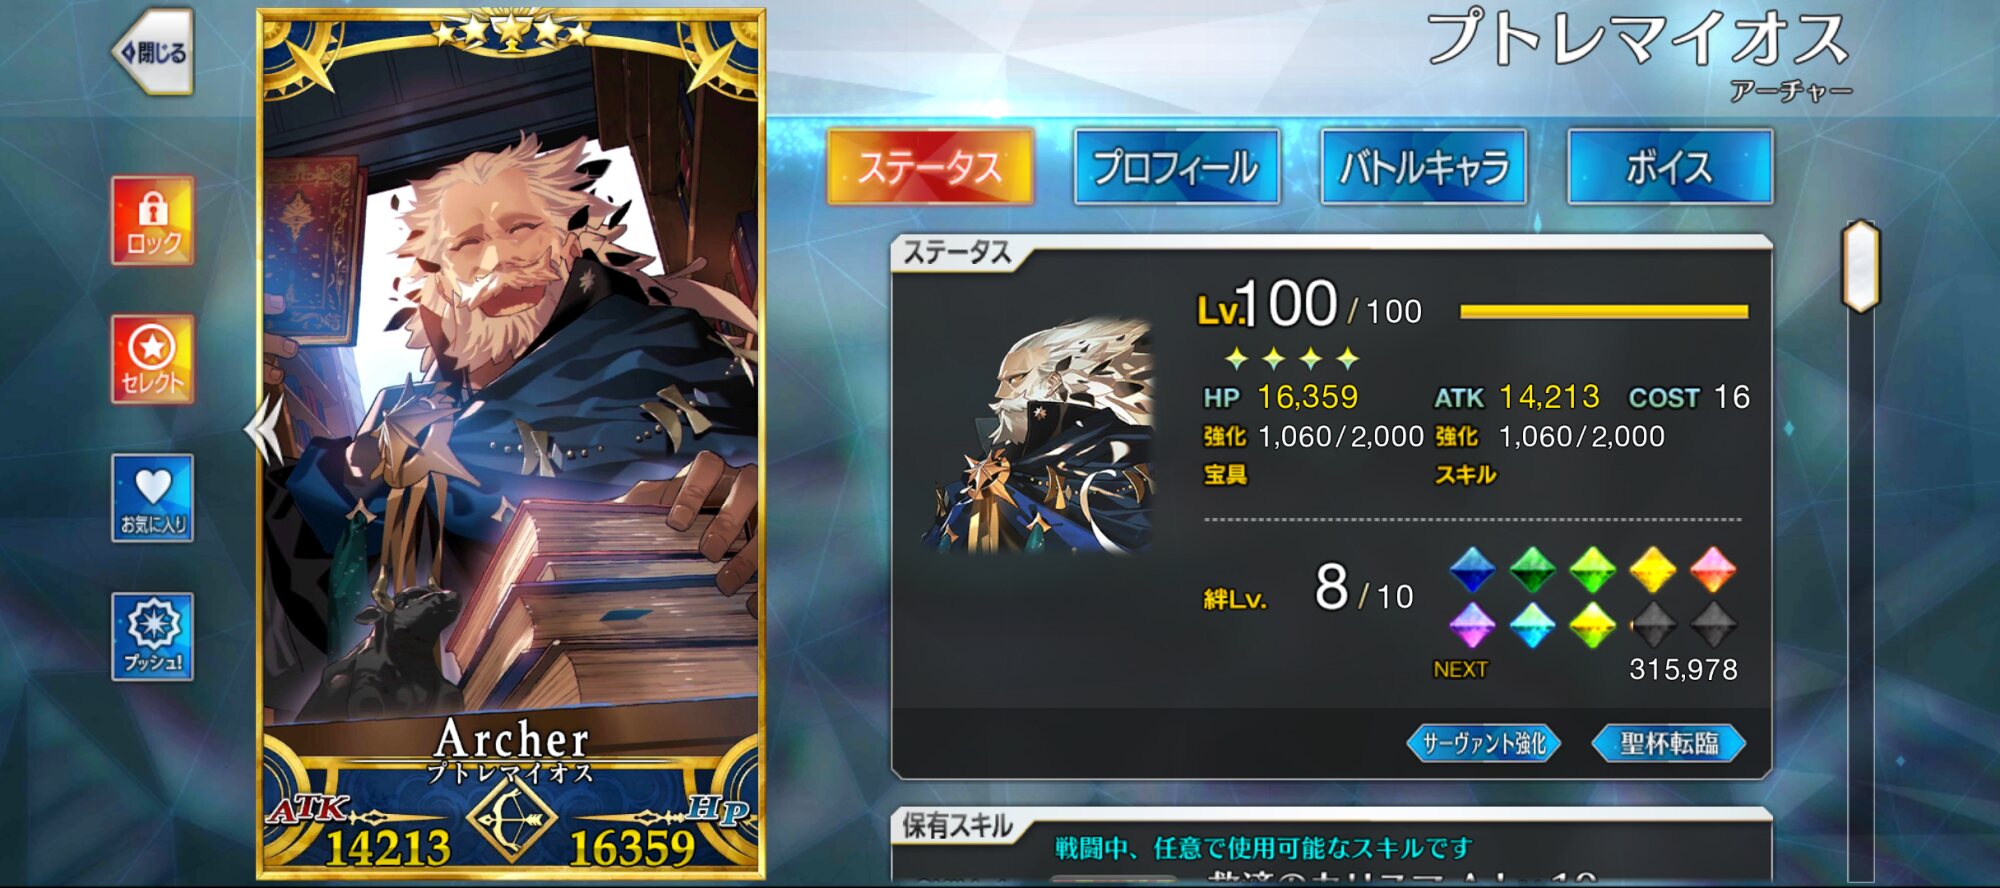Click the 閉じる back arrow button
Viewport: 2000px width, 888px height.
coord(152,52)
